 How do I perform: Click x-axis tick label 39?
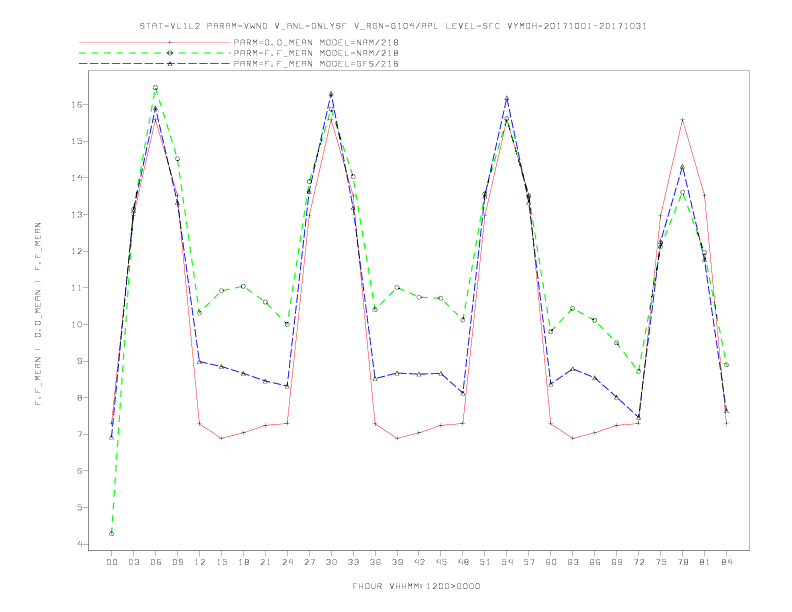pyautogui.click(x=397, y=562)
